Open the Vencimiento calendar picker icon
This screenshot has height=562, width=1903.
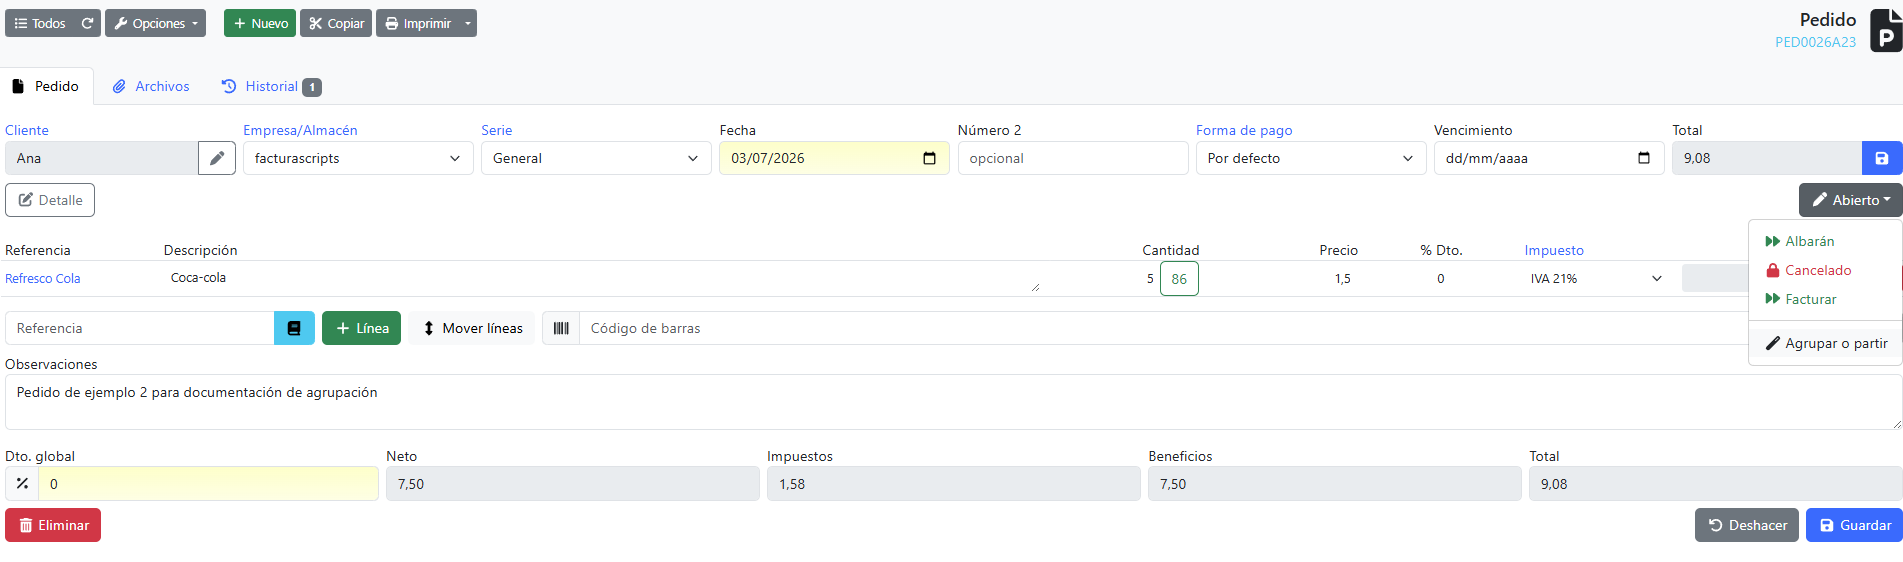(x=1644, y=158)
